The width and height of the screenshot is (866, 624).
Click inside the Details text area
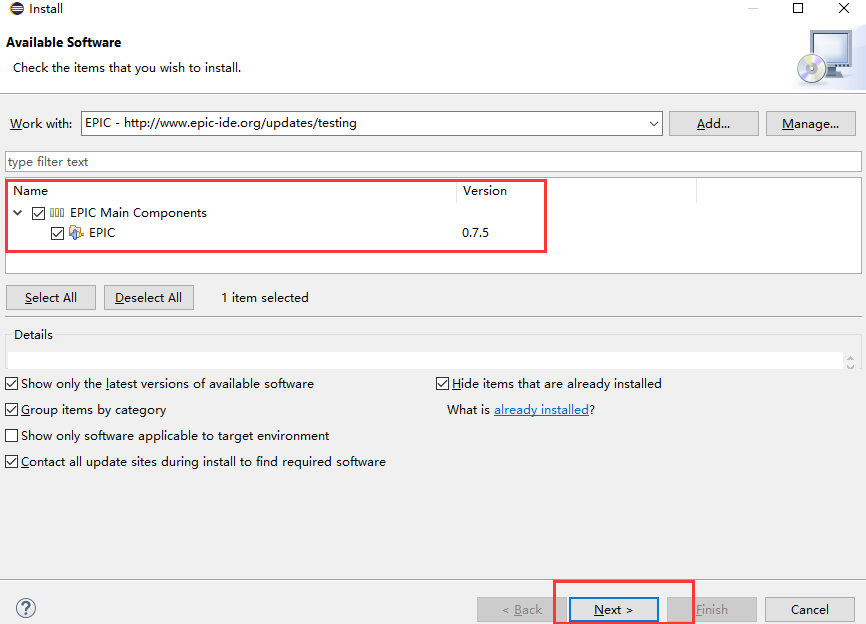tap(425, 360)
